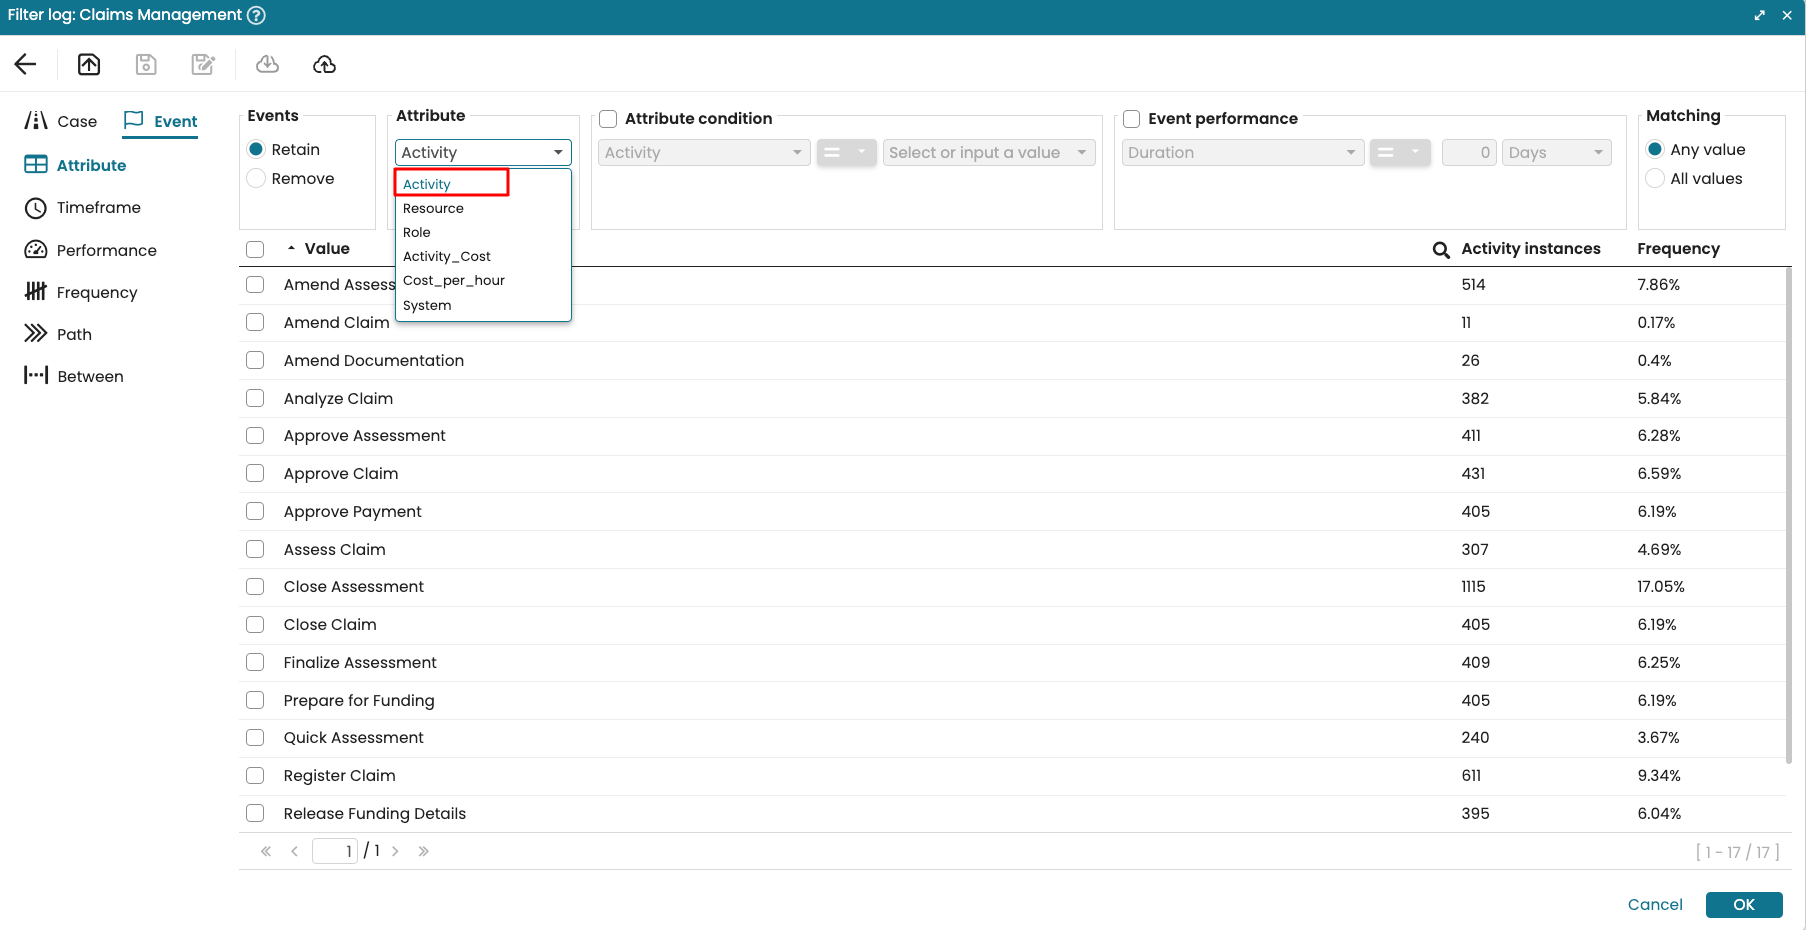Click the page number input field
This screenshot has height=930, width=1806.
pyautogui.click(x=334, y=851)
